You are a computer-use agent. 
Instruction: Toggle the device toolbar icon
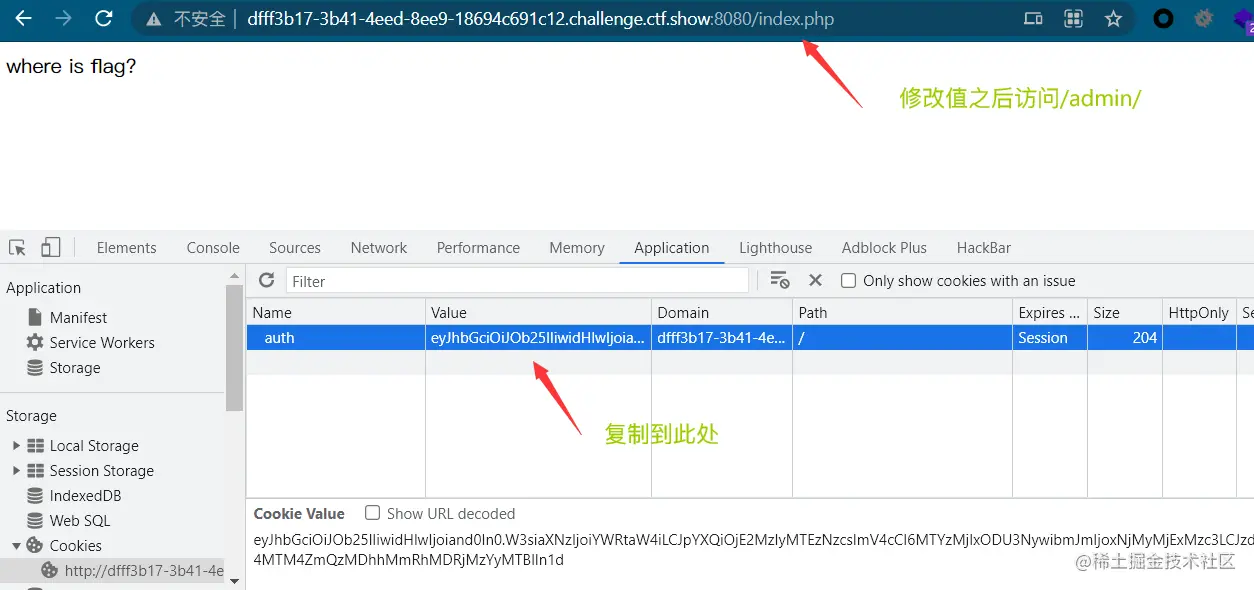50,248
